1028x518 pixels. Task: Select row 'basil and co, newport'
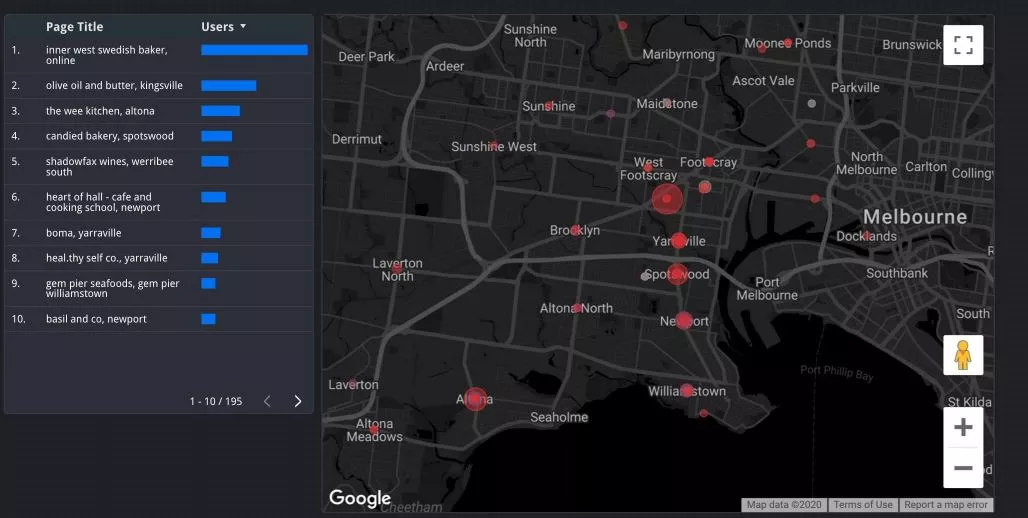pos(159,319)
